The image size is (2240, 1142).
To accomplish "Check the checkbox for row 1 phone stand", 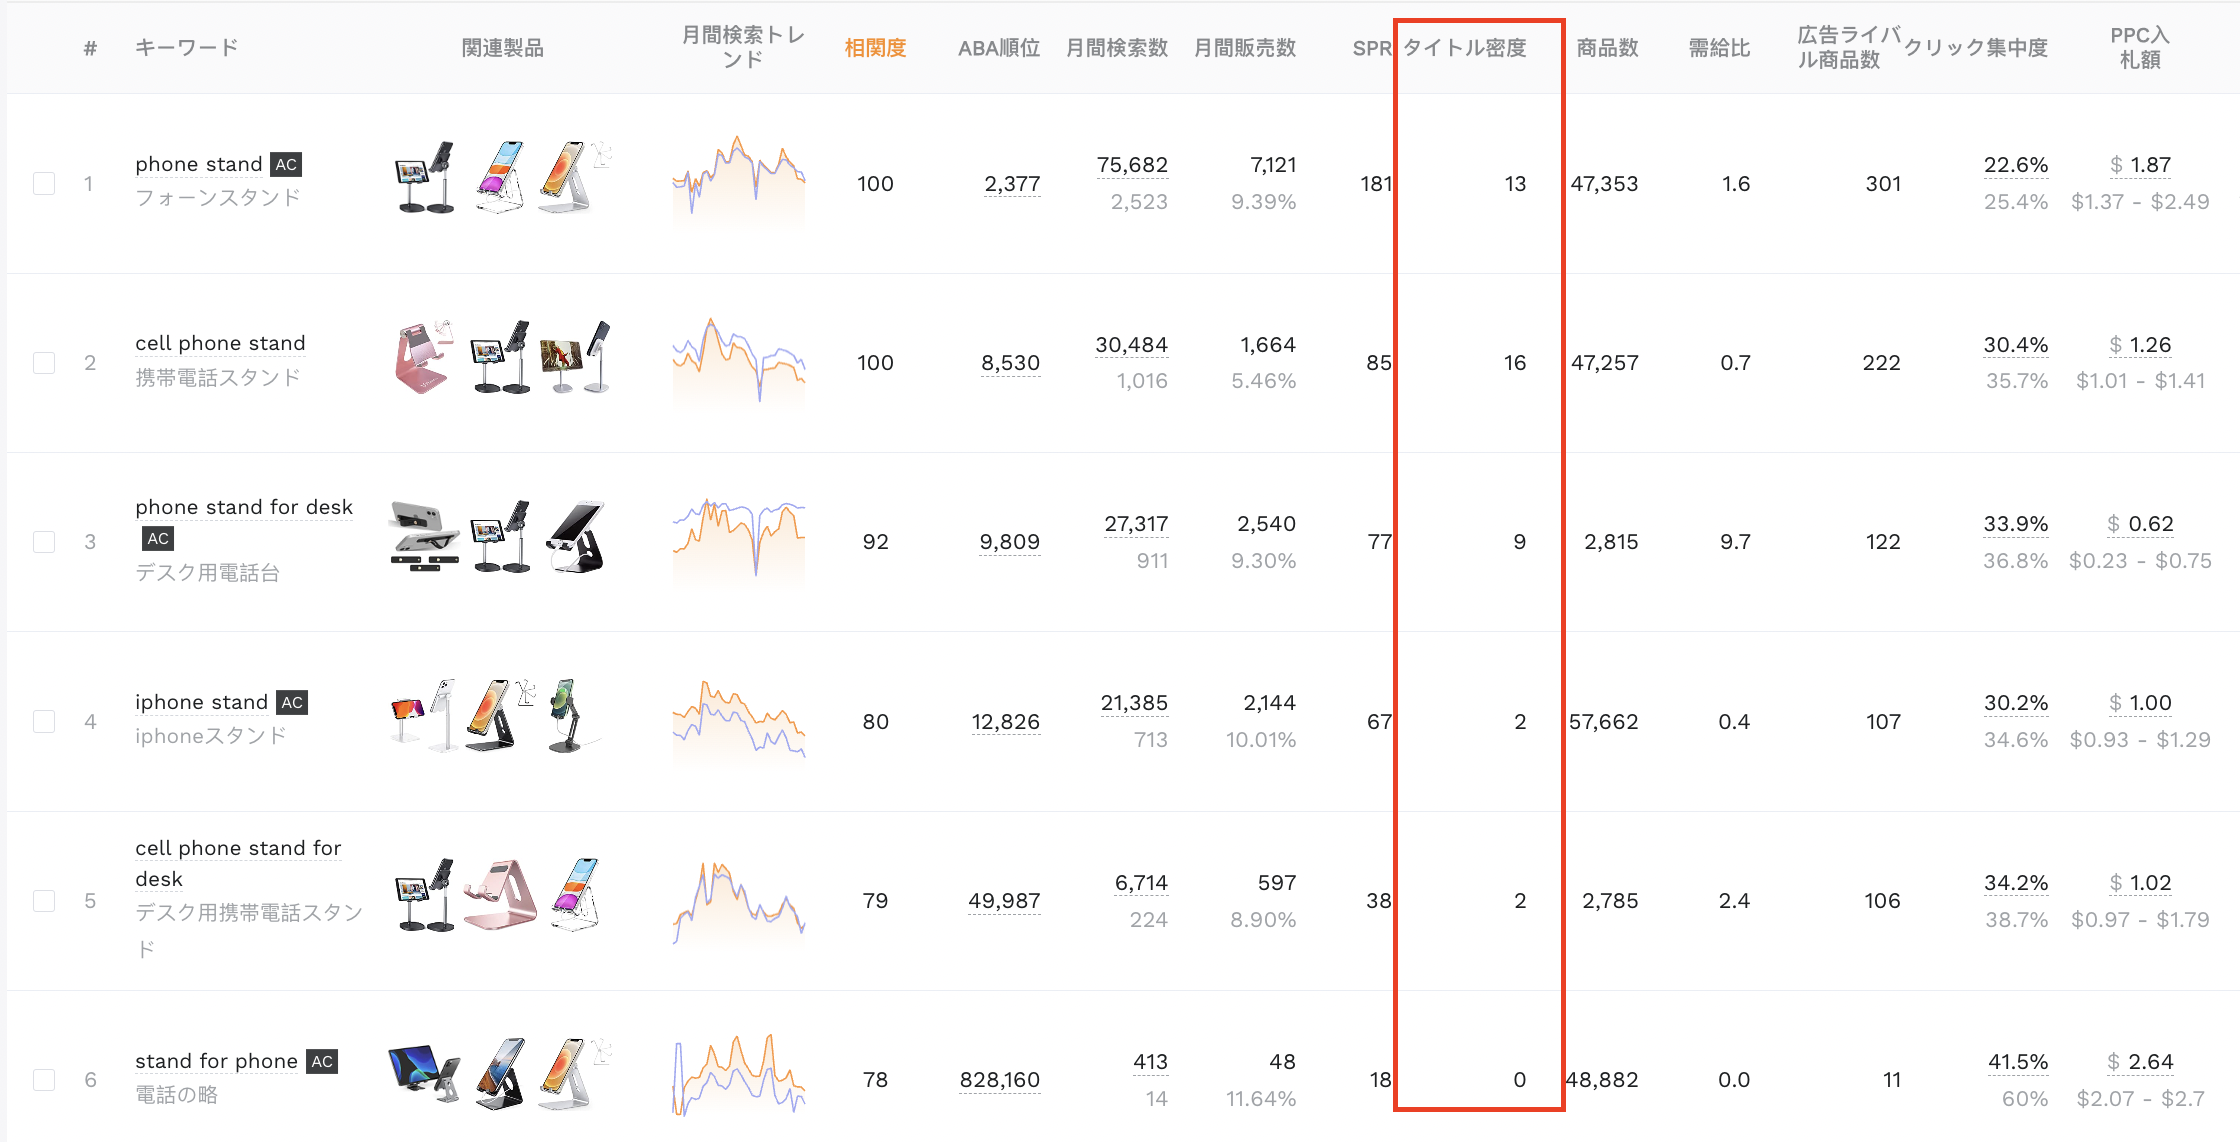I will (x=44, y=183).
